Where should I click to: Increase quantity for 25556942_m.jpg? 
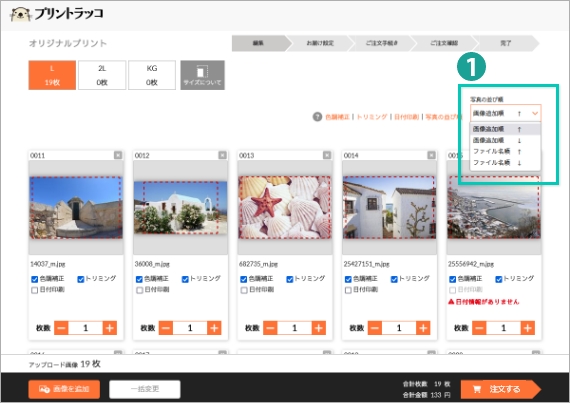[x=528, y=328]
